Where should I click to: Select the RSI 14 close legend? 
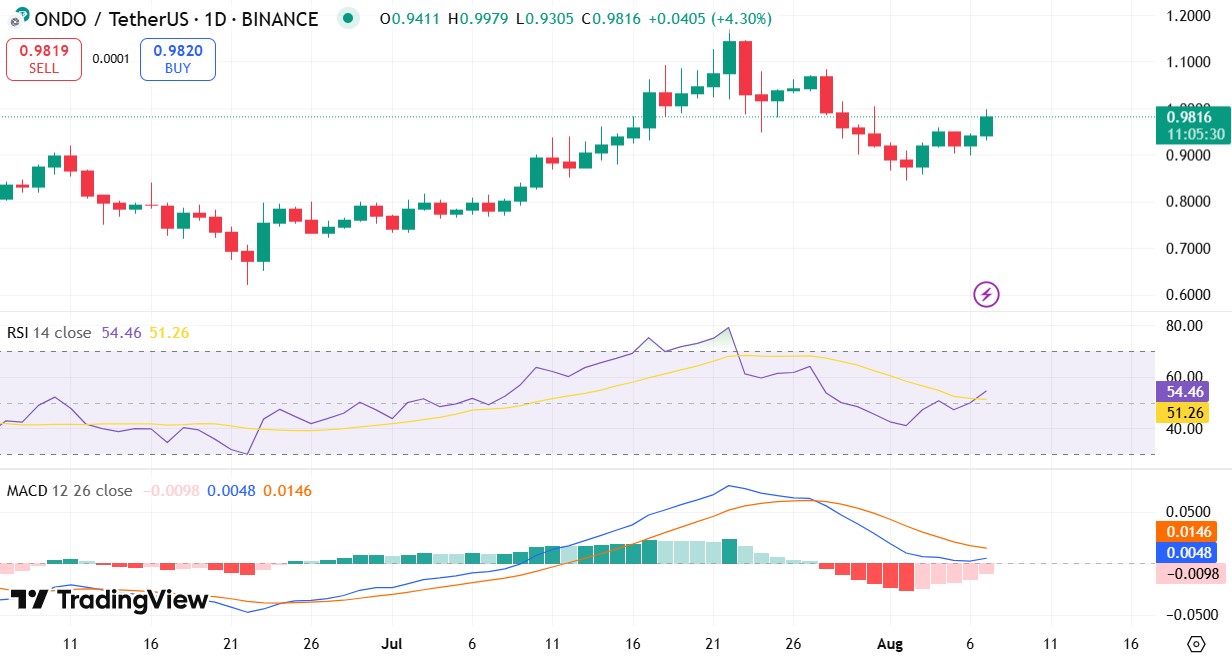49,333
